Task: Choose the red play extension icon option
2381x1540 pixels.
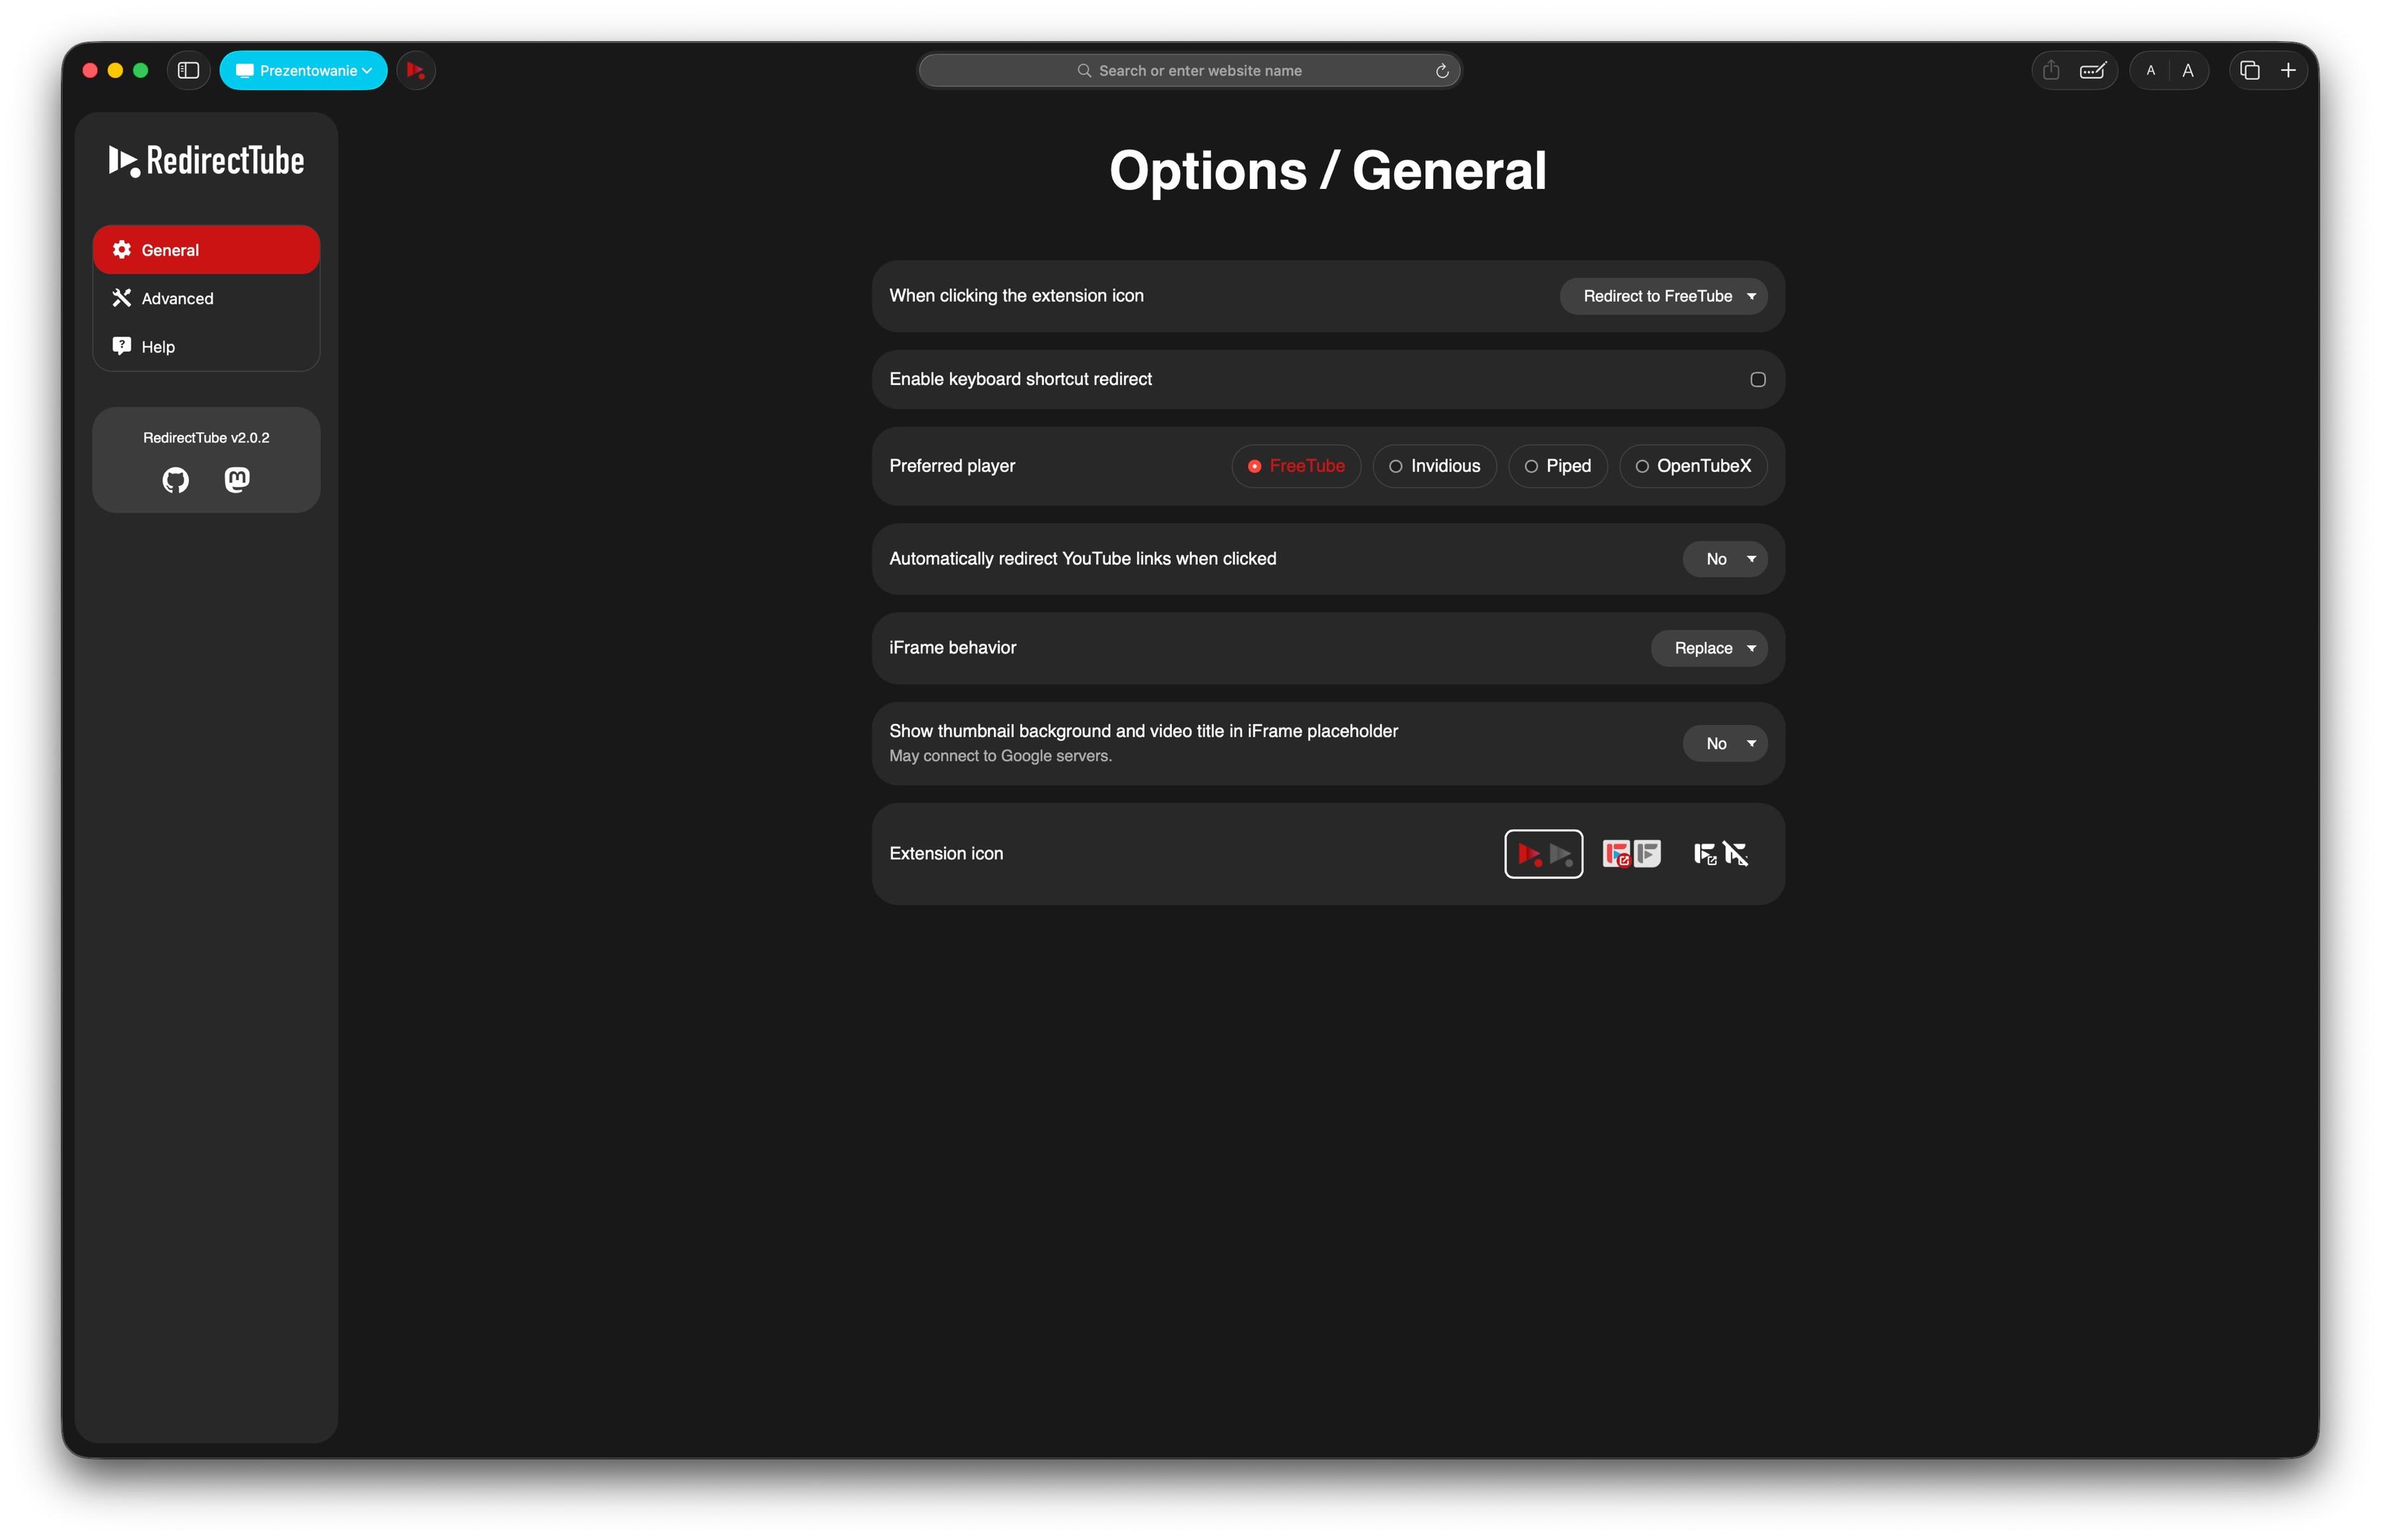Action: tap(1543, 853)
